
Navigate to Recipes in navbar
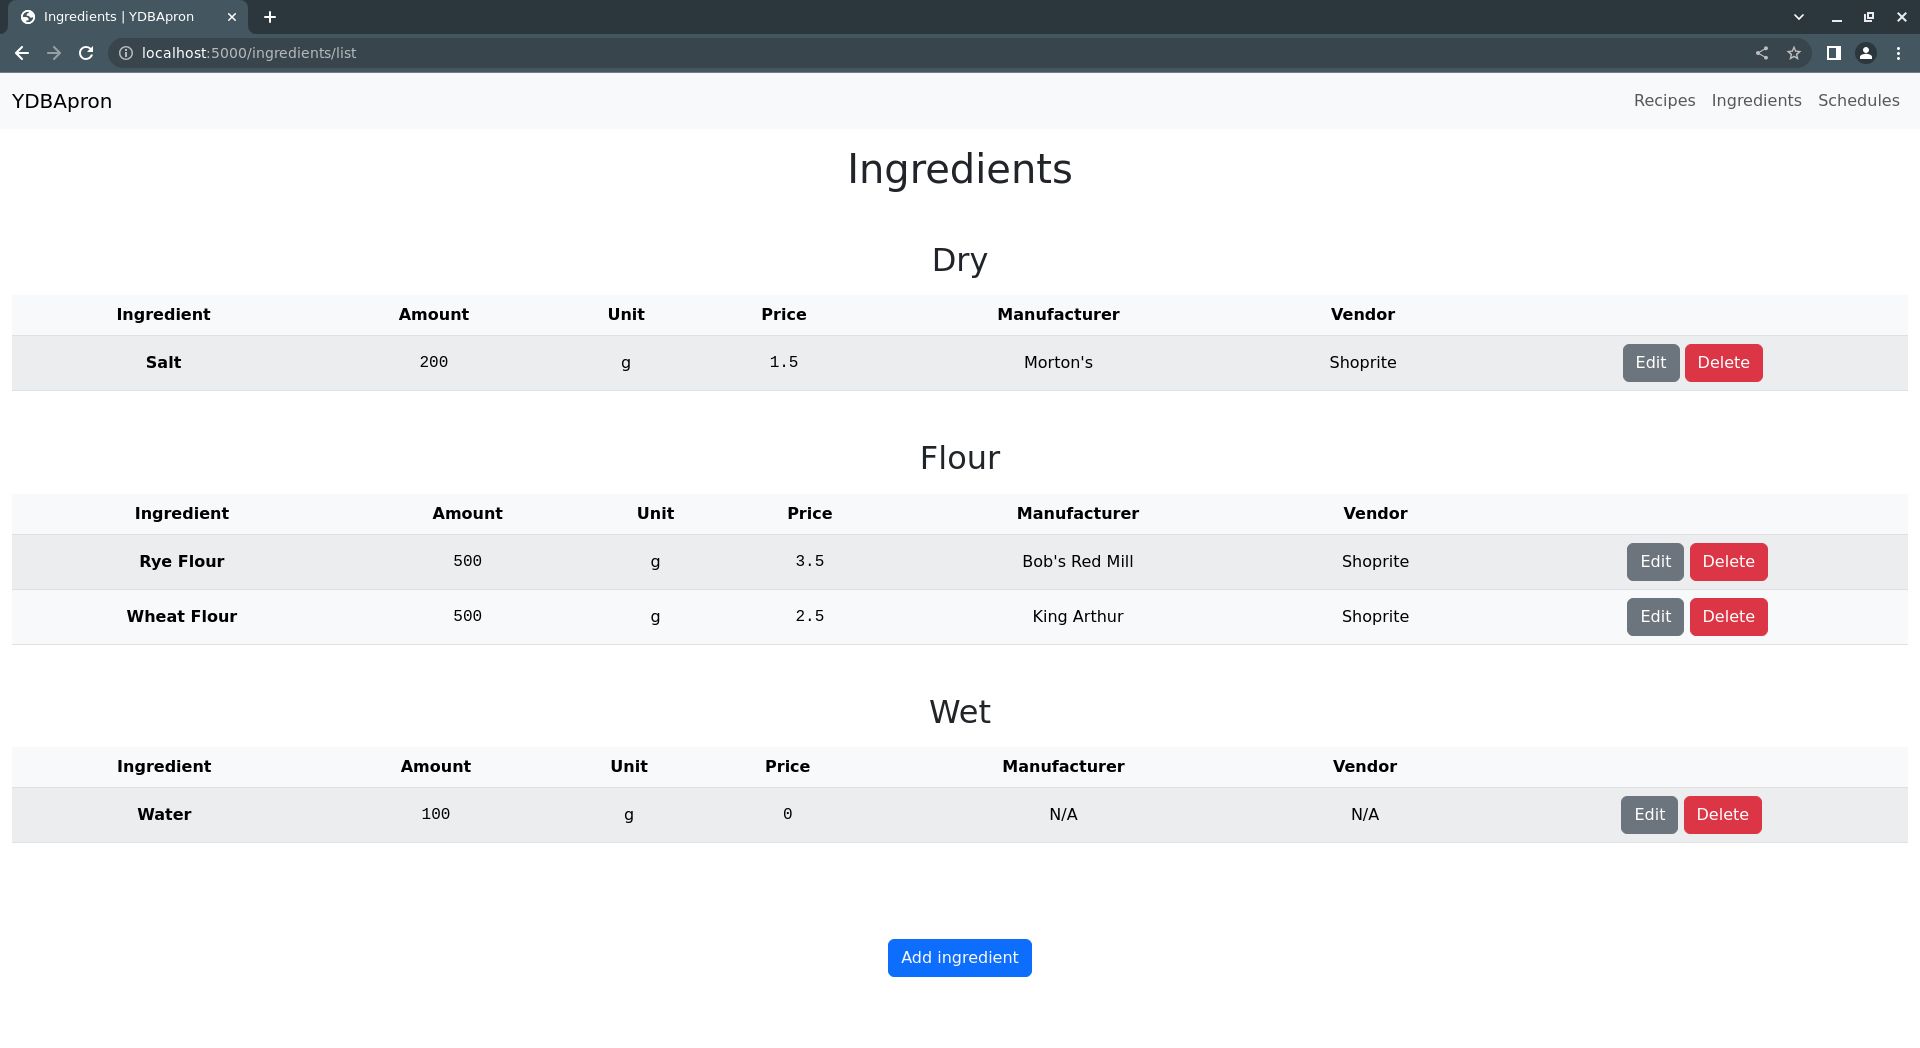point(1664,101)
